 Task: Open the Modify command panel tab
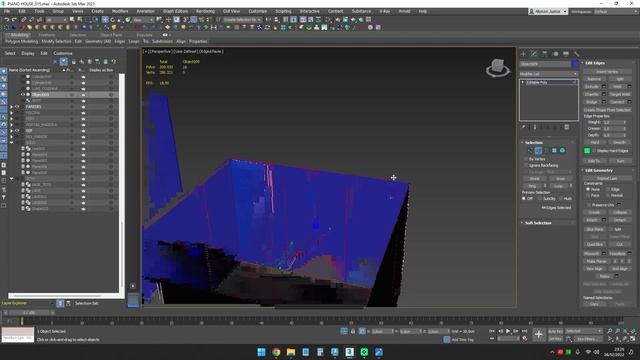click(534, 54)
